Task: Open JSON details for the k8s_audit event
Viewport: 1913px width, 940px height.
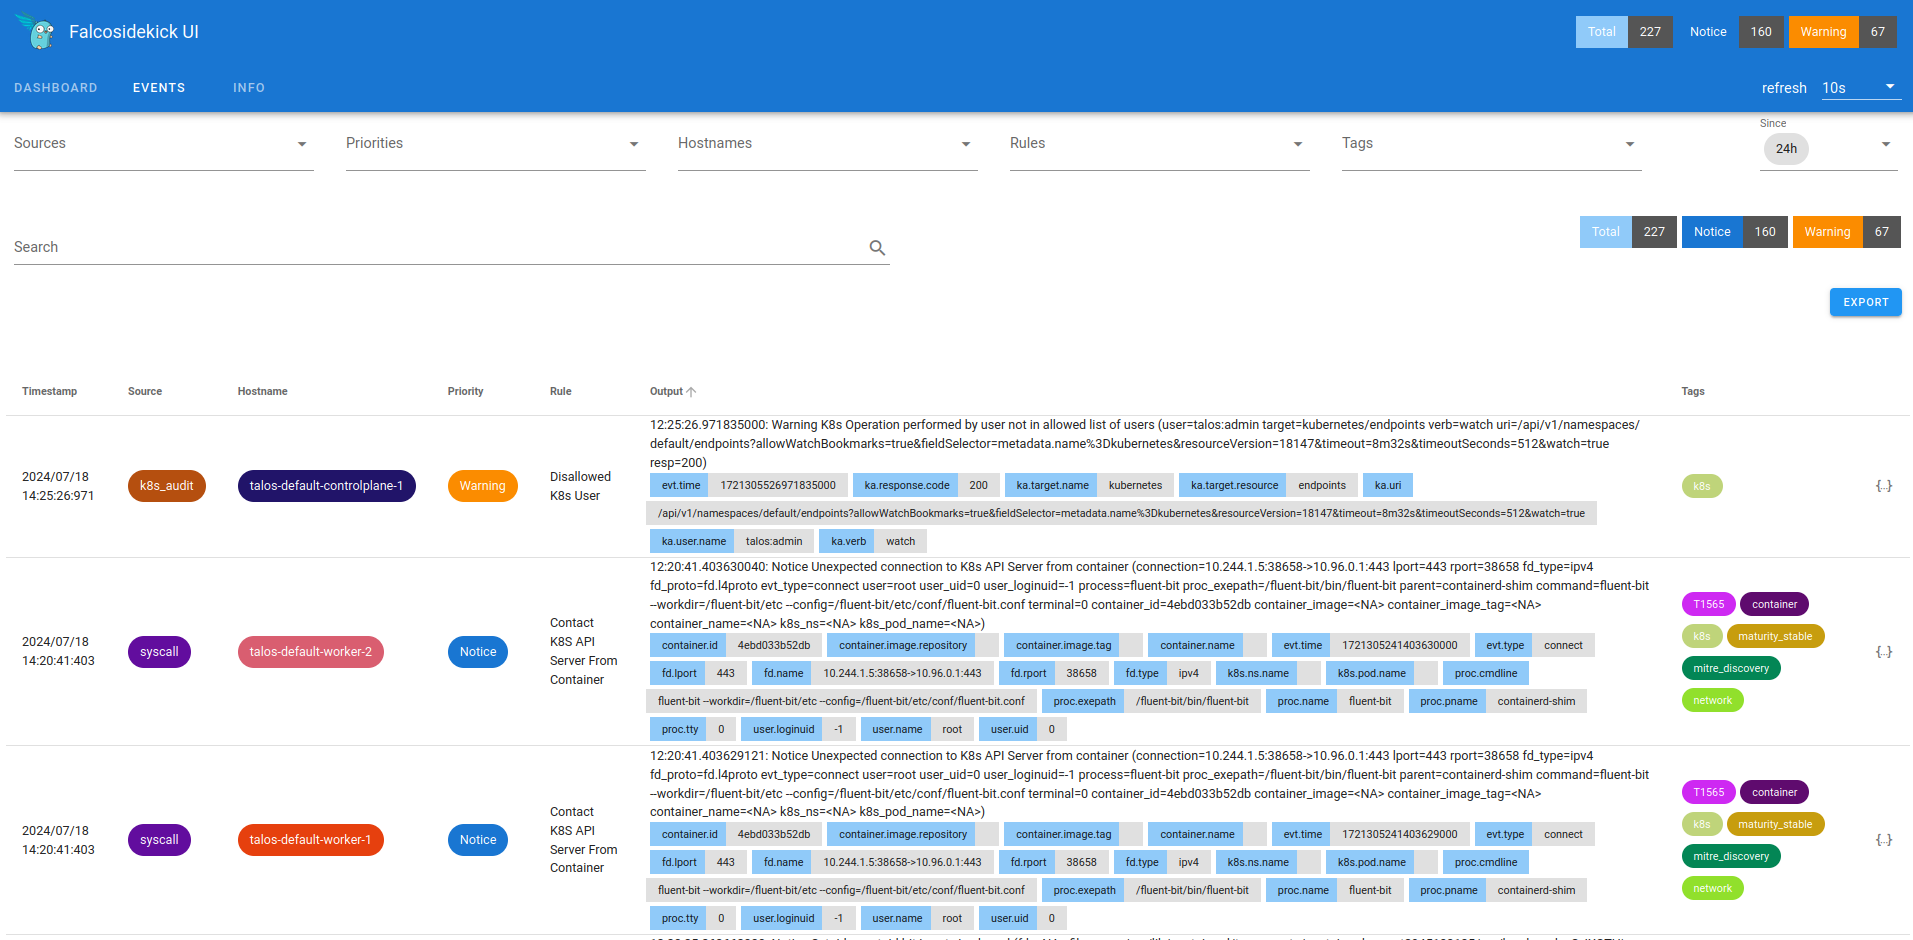Action: (1883, 486)
